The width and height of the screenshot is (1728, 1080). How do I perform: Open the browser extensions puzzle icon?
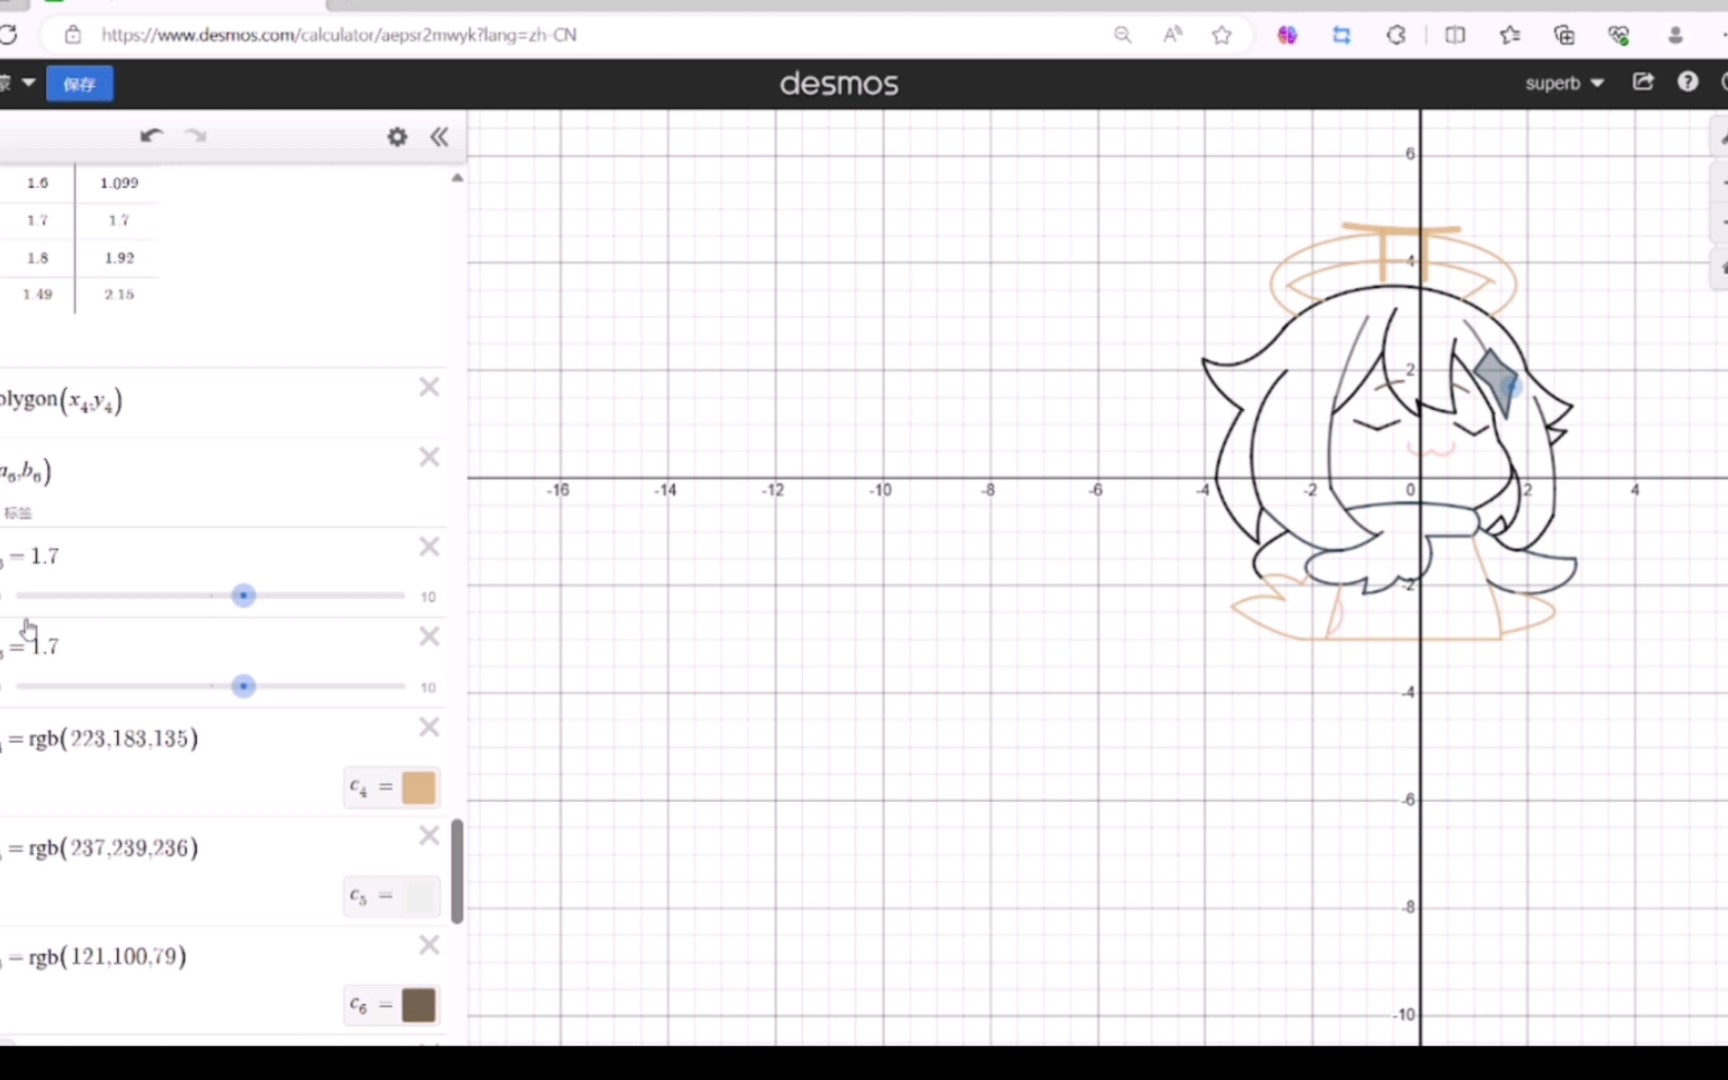tap(1396, 35)
